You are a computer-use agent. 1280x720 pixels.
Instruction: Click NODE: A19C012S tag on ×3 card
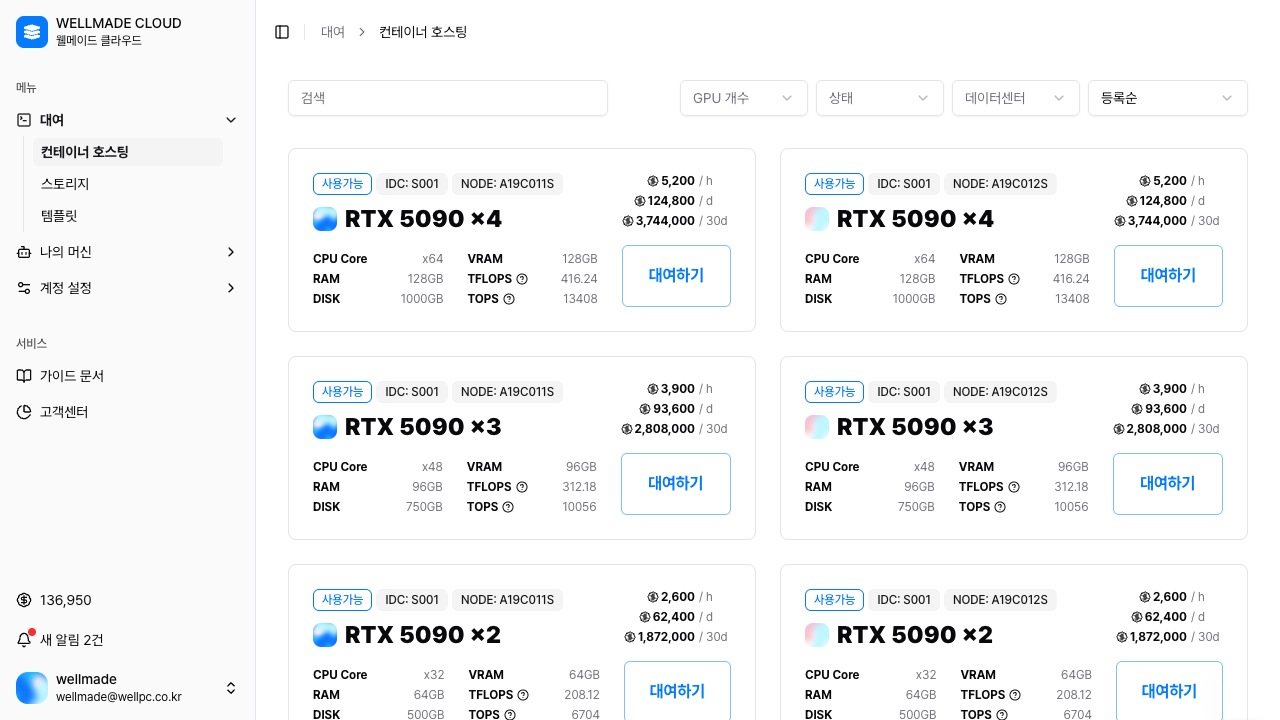coord(1000,392)
